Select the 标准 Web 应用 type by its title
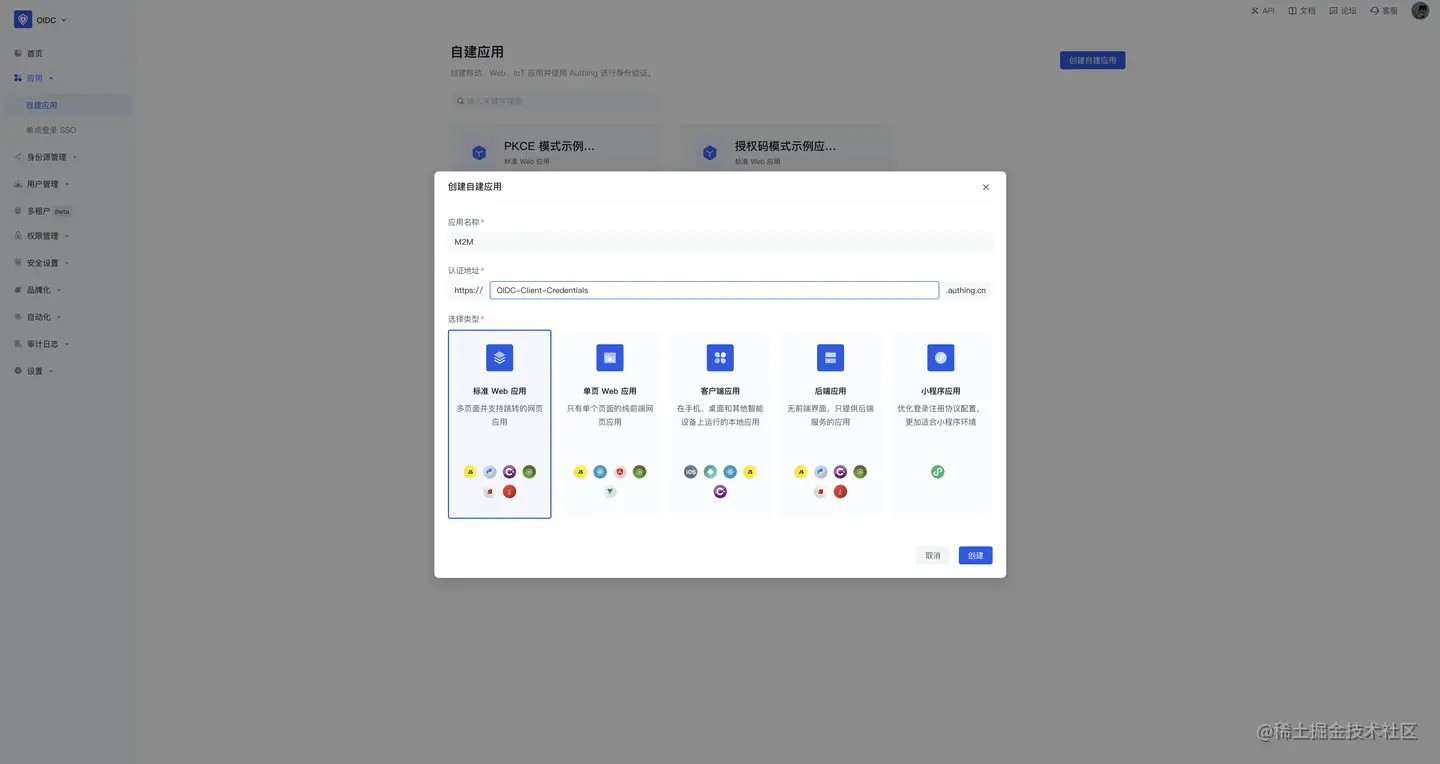1440x764 pixels. [x=500, y=391]
